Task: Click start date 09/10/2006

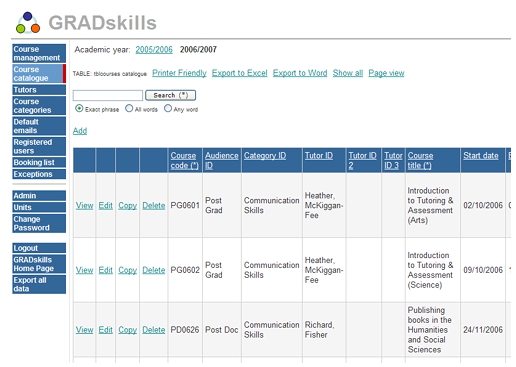Action: pyautogui.click(x=483, y=270)
